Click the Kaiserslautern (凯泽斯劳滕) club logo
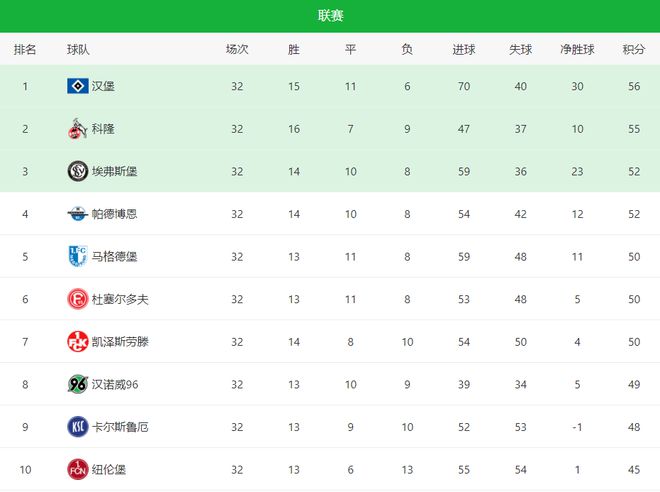660x492 pixels. click(x=77, y=341)
